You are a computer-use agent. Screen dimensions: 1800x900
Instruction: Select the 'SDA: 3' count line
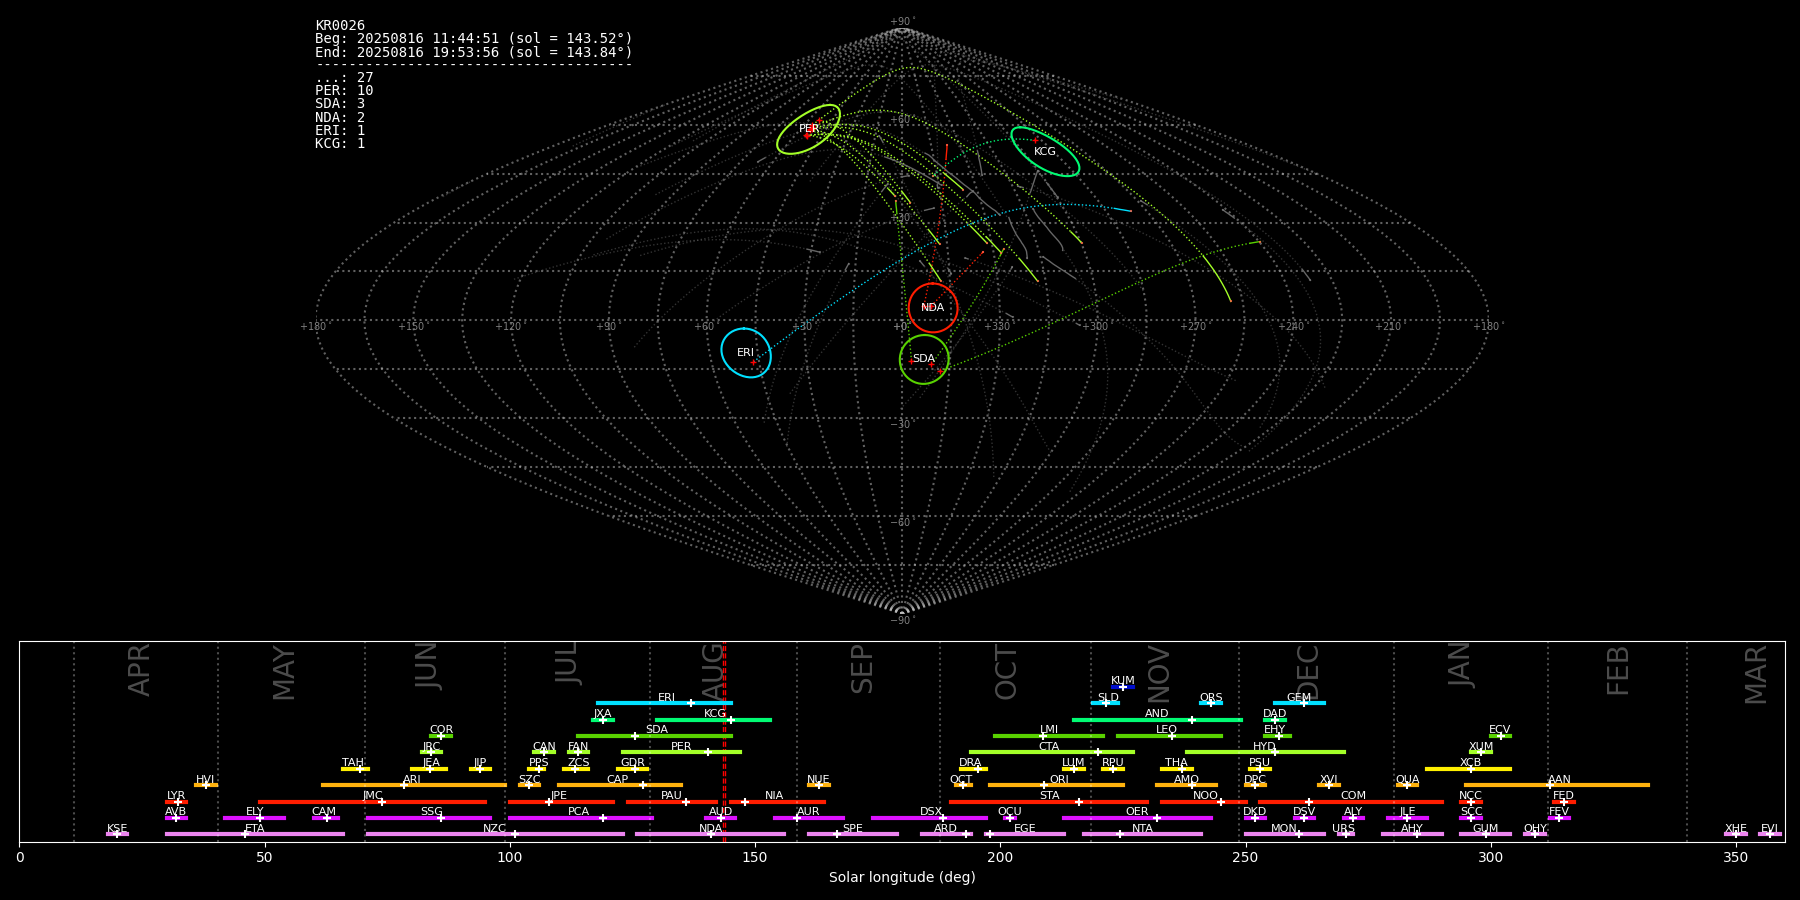click(x=340, y=104)
